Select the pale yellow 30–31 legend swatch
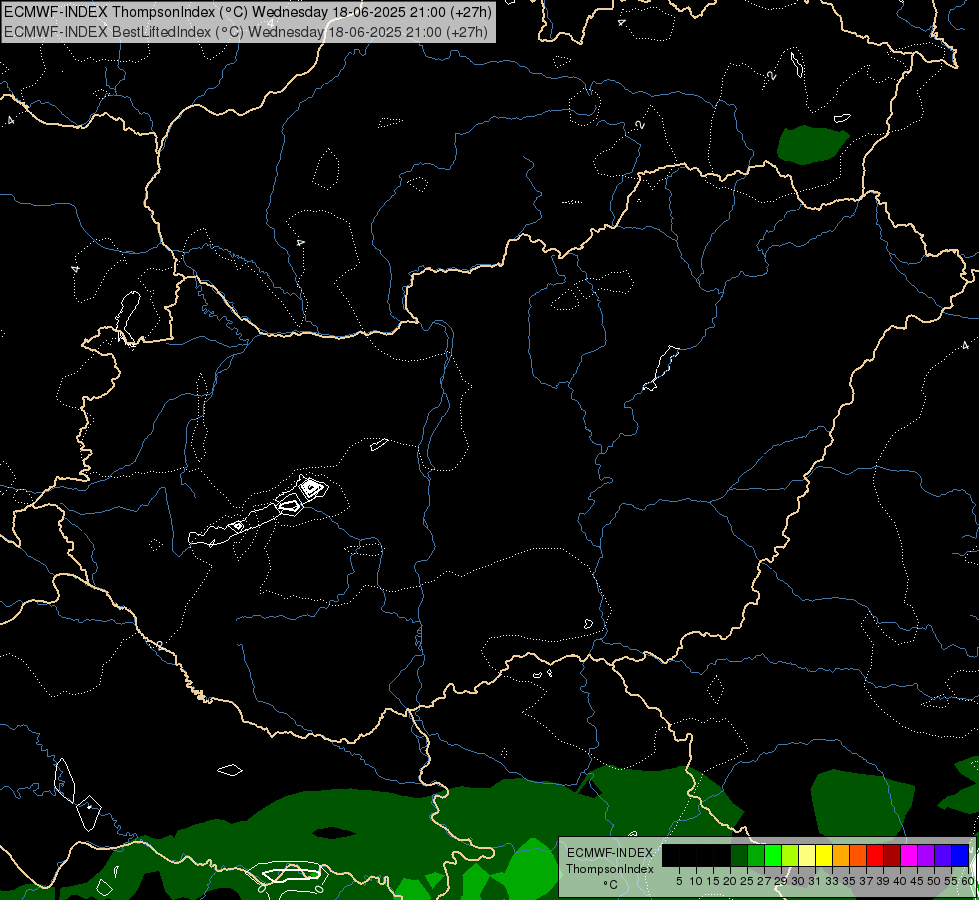Image resolution: width=979 pixels, height=900 pixels. point(806,855)
